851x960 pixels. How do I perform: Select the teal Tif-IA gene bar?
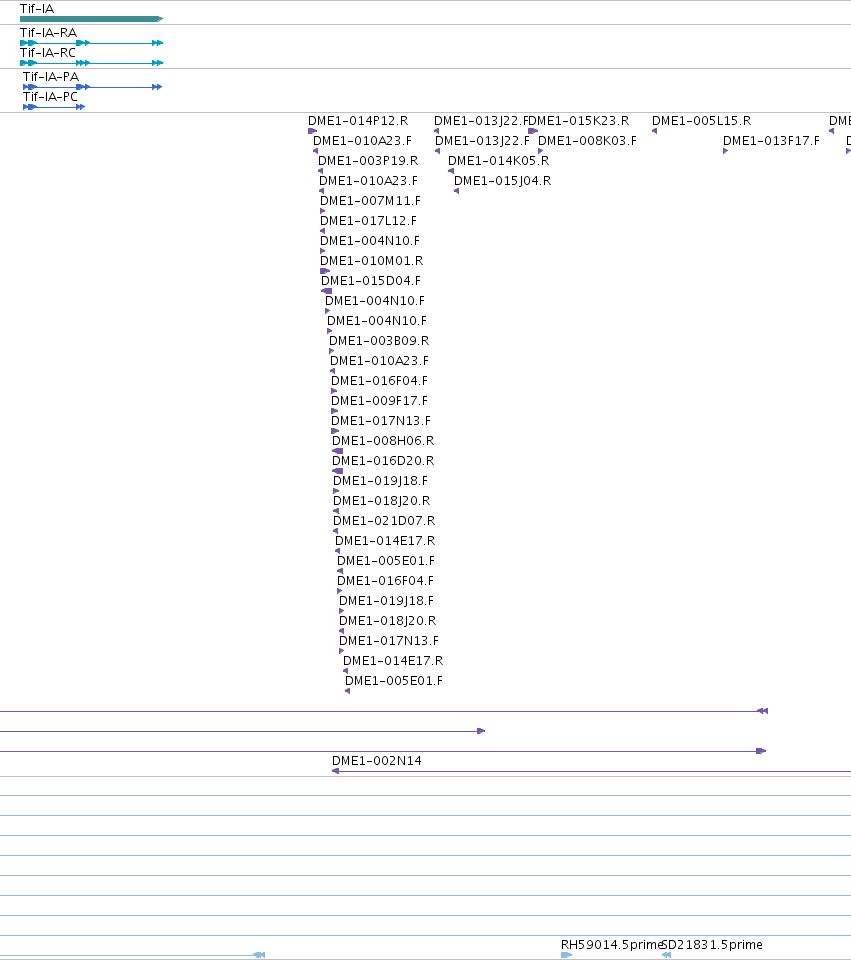pos(91,19)
